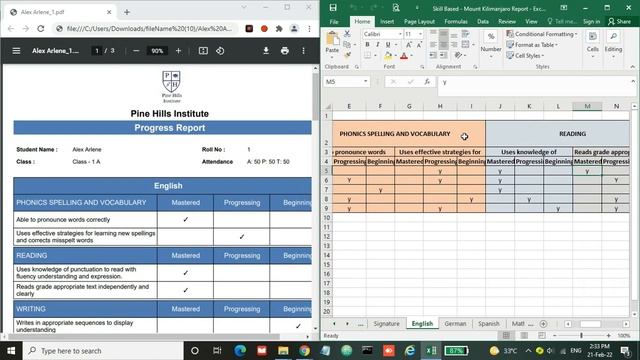Image resolution: width=640 pixels, height=360 pixels.
Task: Apply the yellow fill color
Action: [388, 56]
